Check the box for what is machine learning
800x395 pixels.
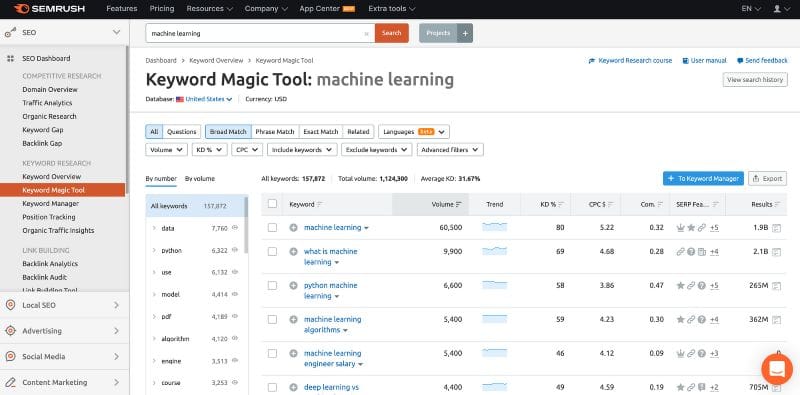point(272,252)
